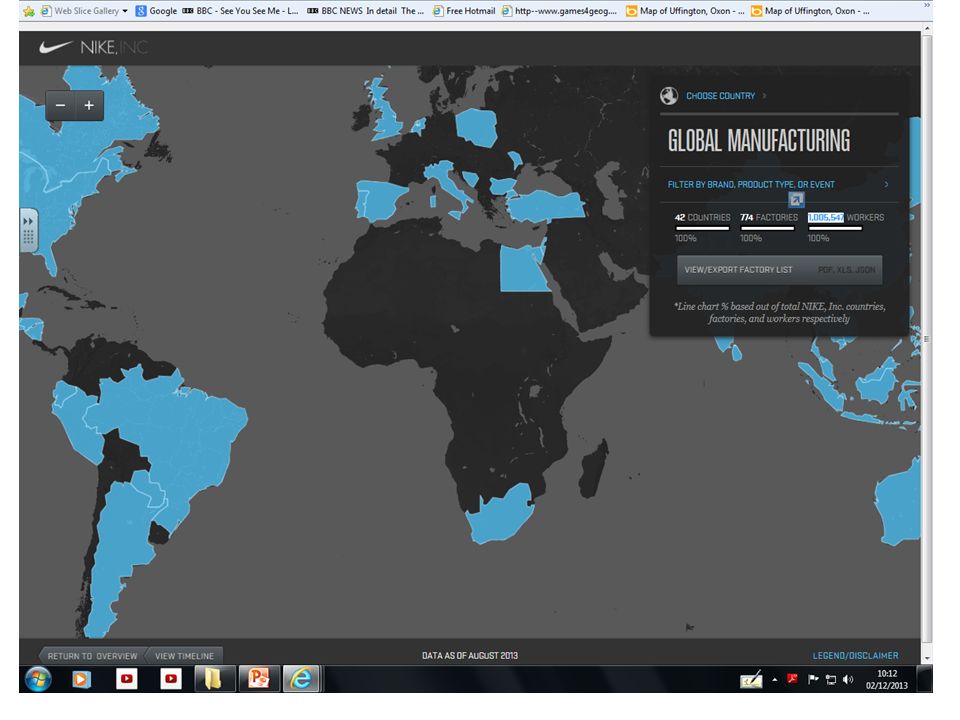This screenshot has width=960, height=720.
Task: Click the Factories 100% progress bar
Action: coord(768,228)
